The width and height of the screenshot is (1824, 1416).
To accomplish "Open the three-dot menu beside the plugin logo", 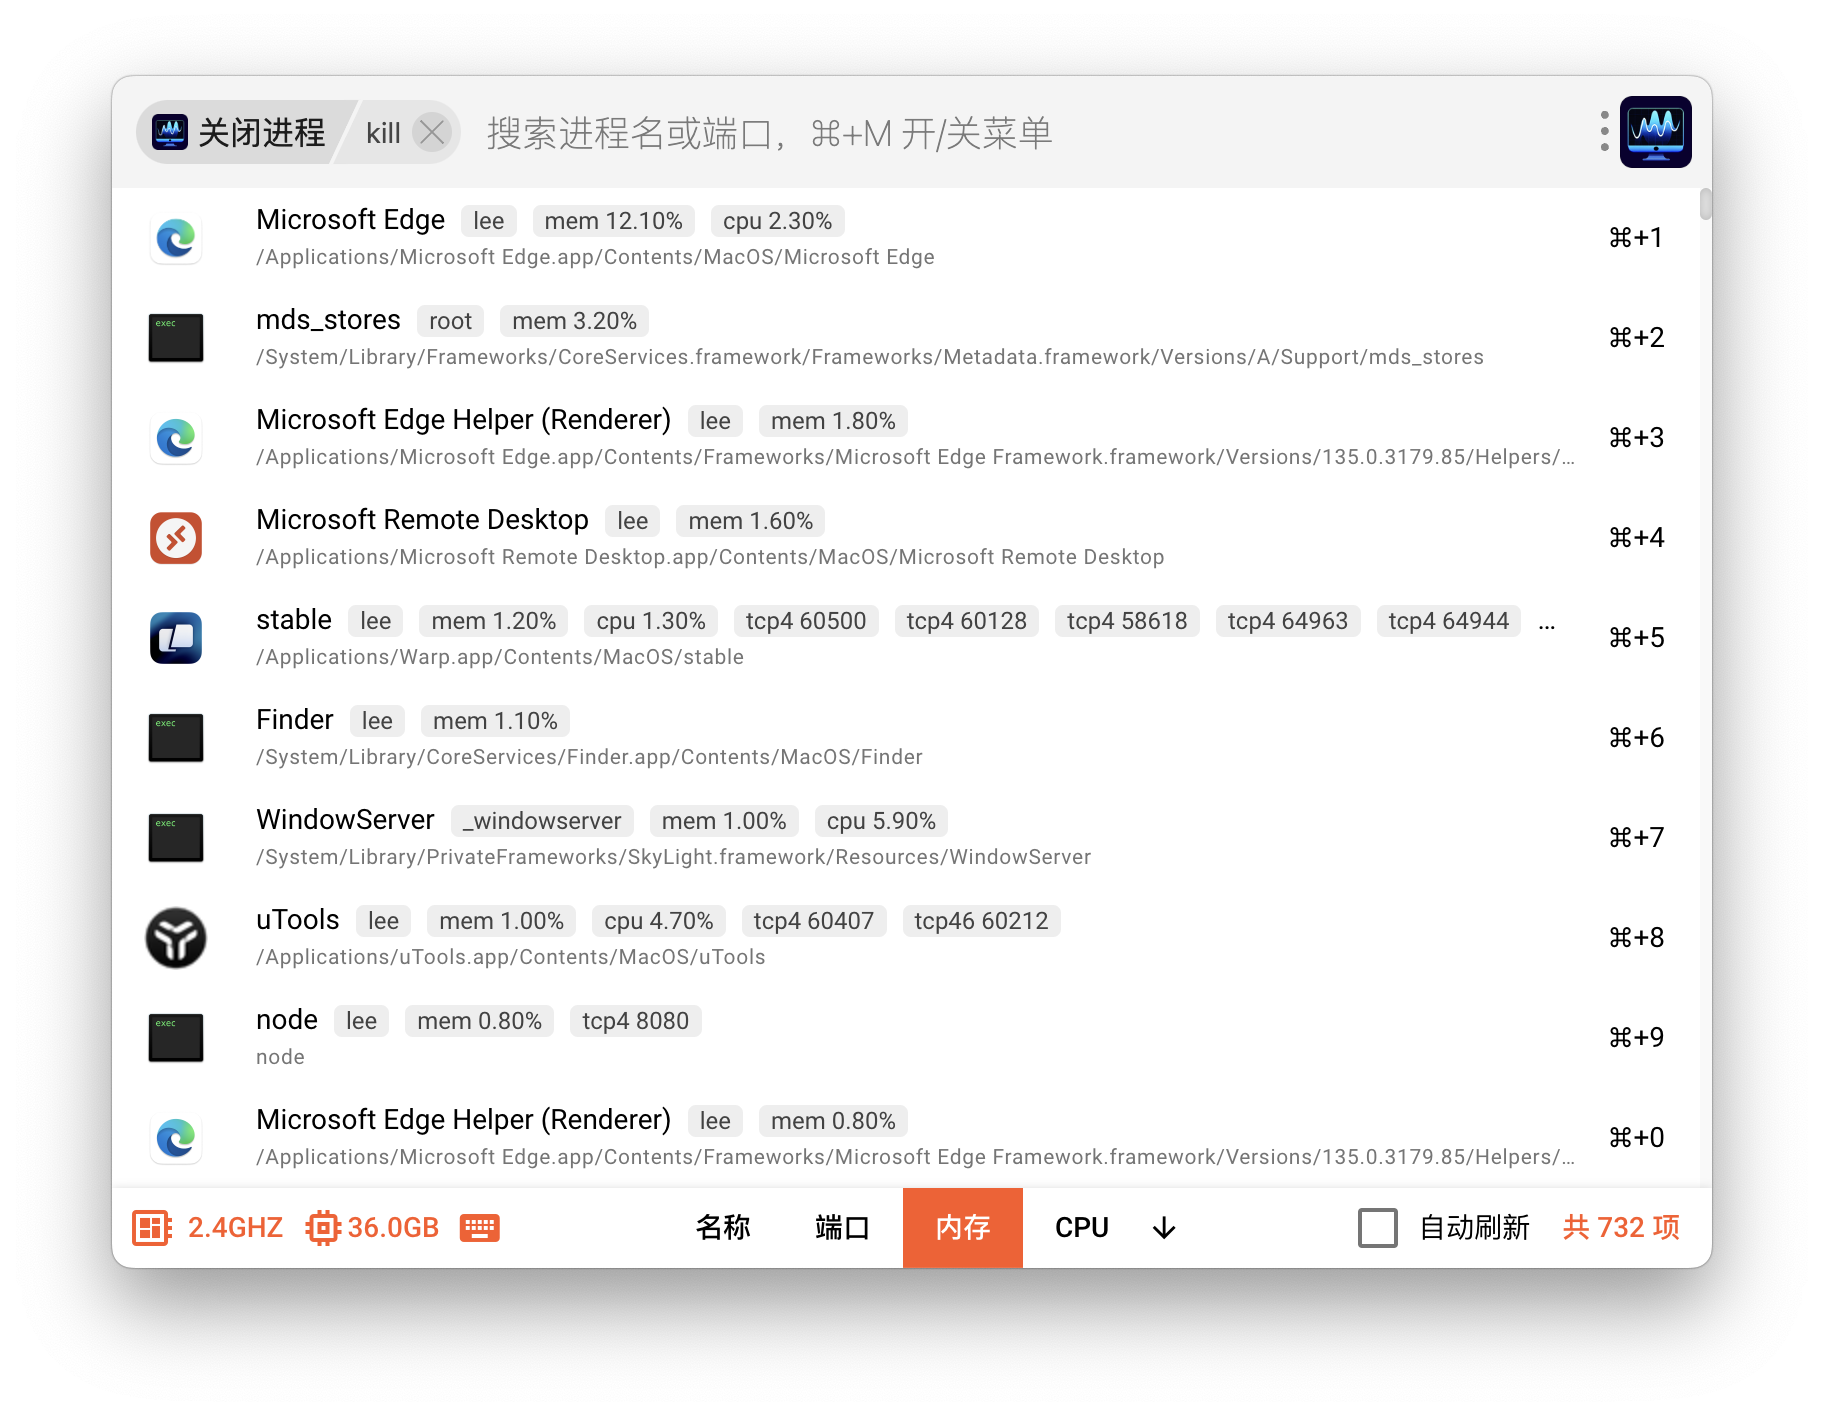I will [1604, 132].
